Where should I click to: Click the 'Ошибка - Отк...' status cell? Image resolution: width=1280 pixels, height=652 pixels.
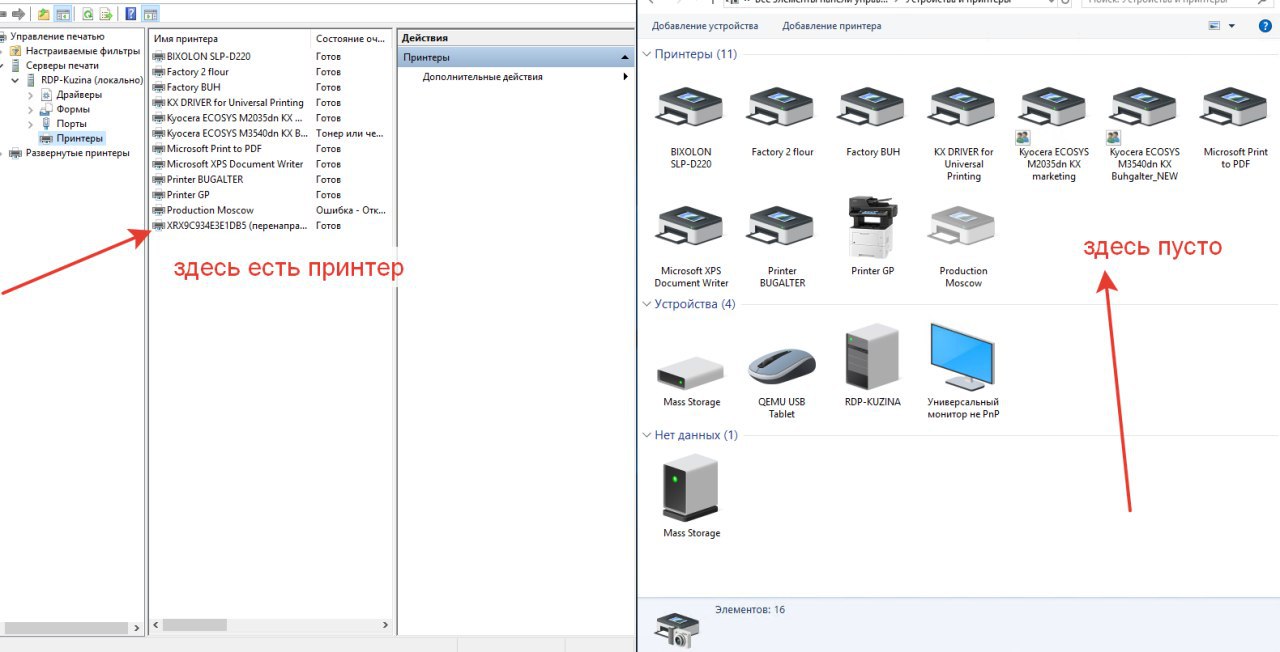[350, 210]
